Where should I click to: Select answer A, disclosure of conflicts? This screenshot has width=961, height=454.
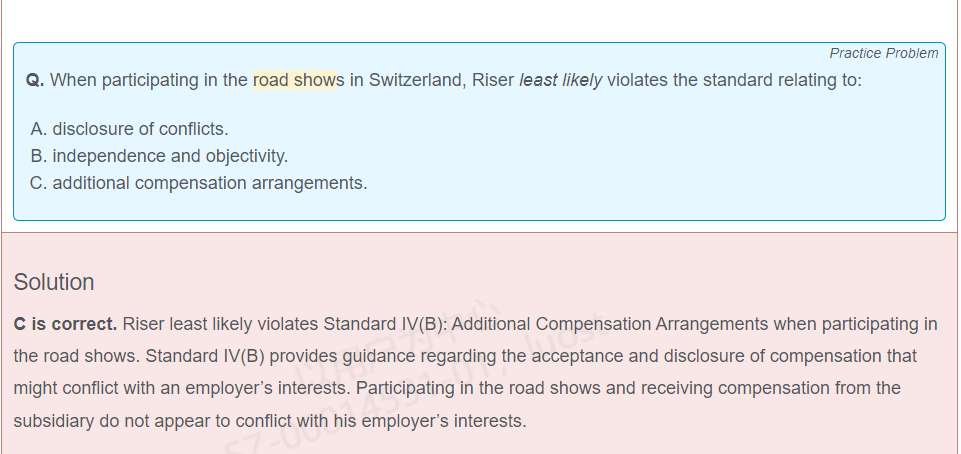click(140, 129)
